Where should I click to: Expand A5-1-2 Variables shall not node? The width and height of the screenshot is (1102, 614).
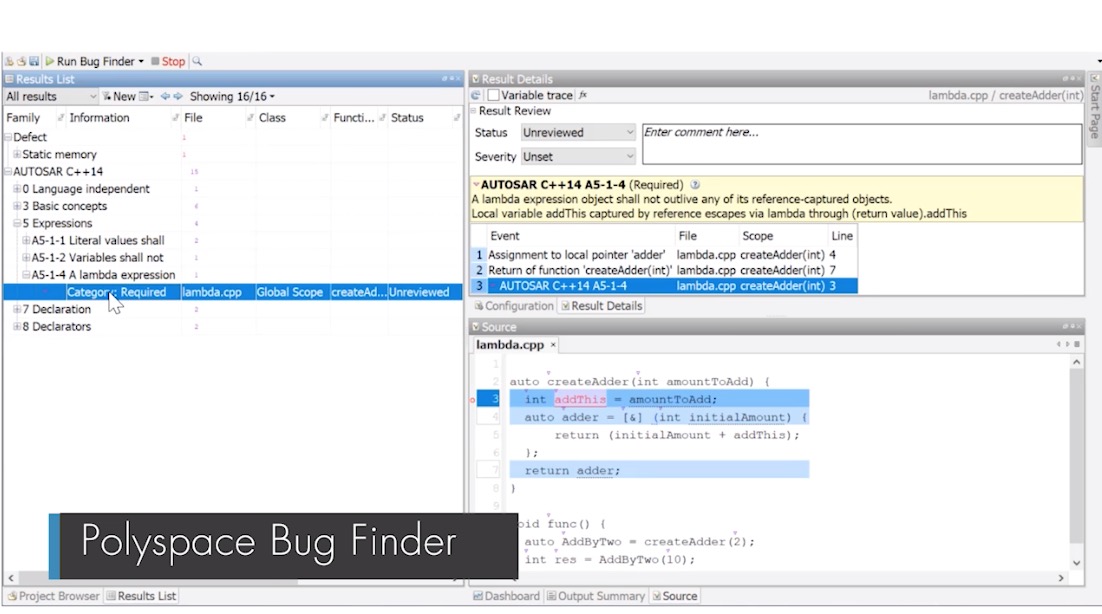(x=26, y=258)
